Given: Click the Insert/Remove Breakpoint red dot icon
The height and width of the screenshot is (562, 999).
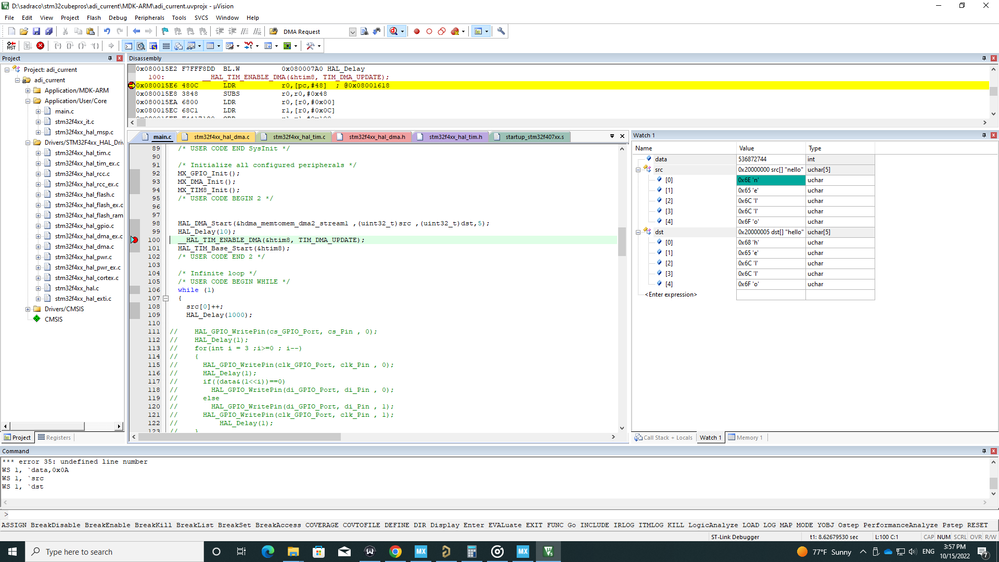Looking at the screenshot, I should tap(417, 32).
